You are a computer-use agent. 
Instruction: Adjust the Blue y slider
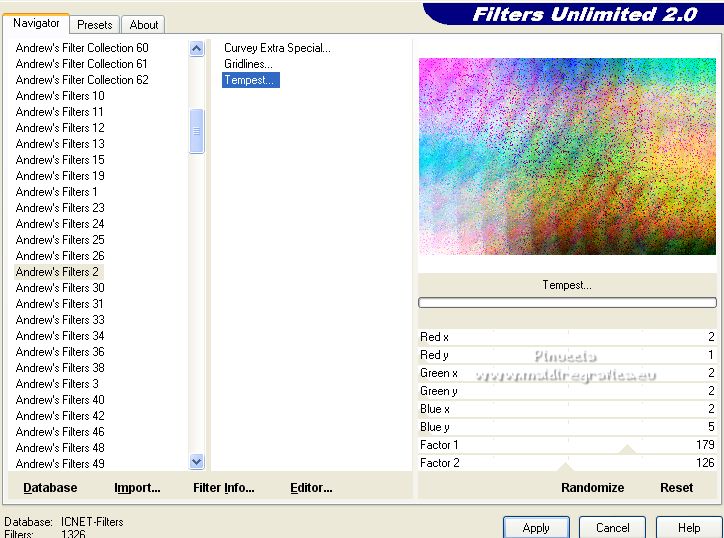click(567, 427)
